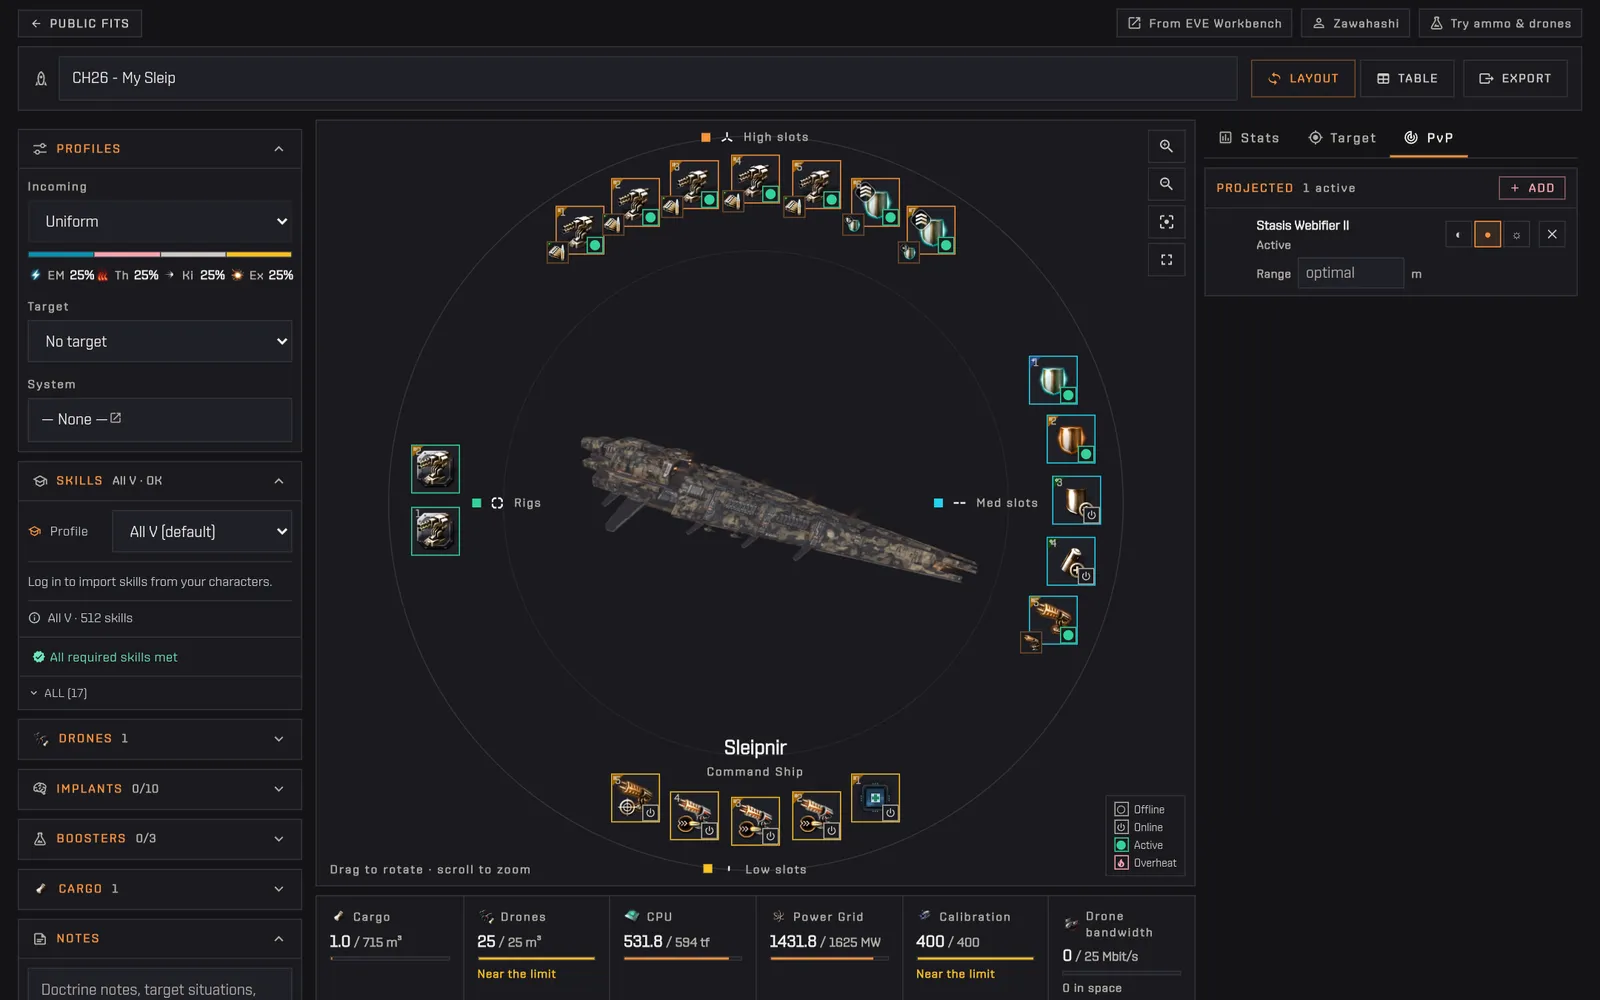Select the tracking enhancer in low slot 5
1600x1000 pixels.
[x=635, y=798]
